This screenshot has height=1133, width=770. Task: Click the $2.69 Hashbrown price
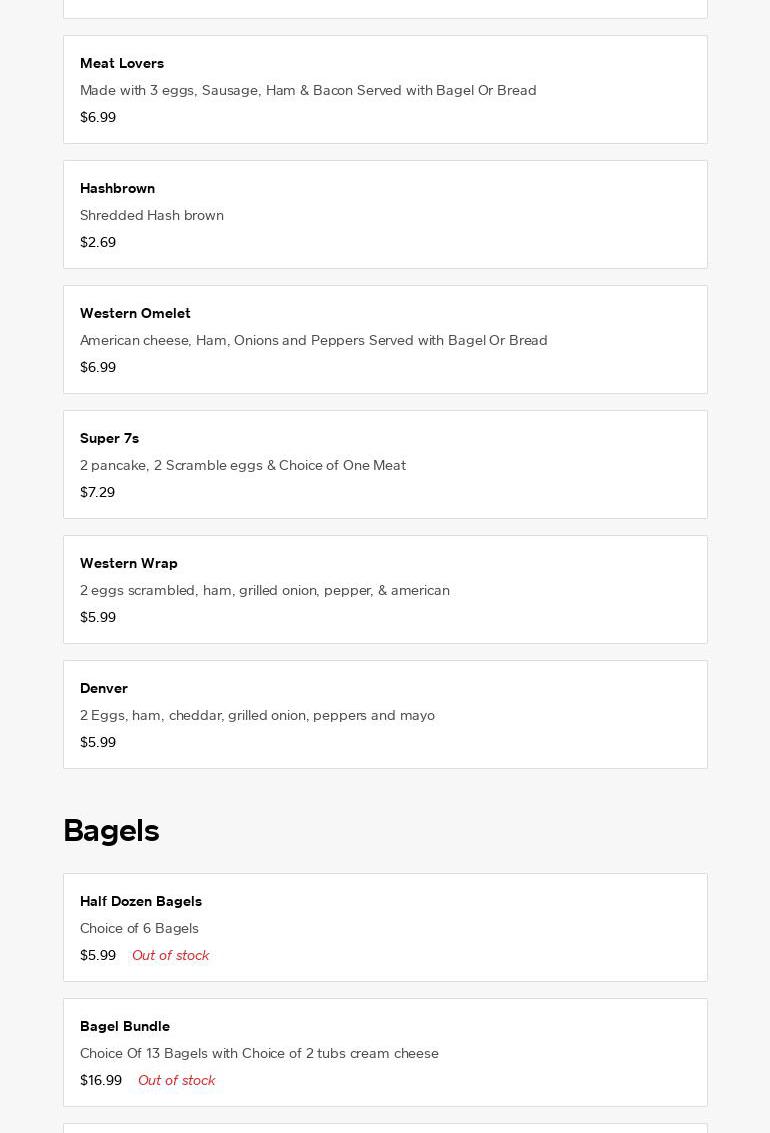coord(98,242)
